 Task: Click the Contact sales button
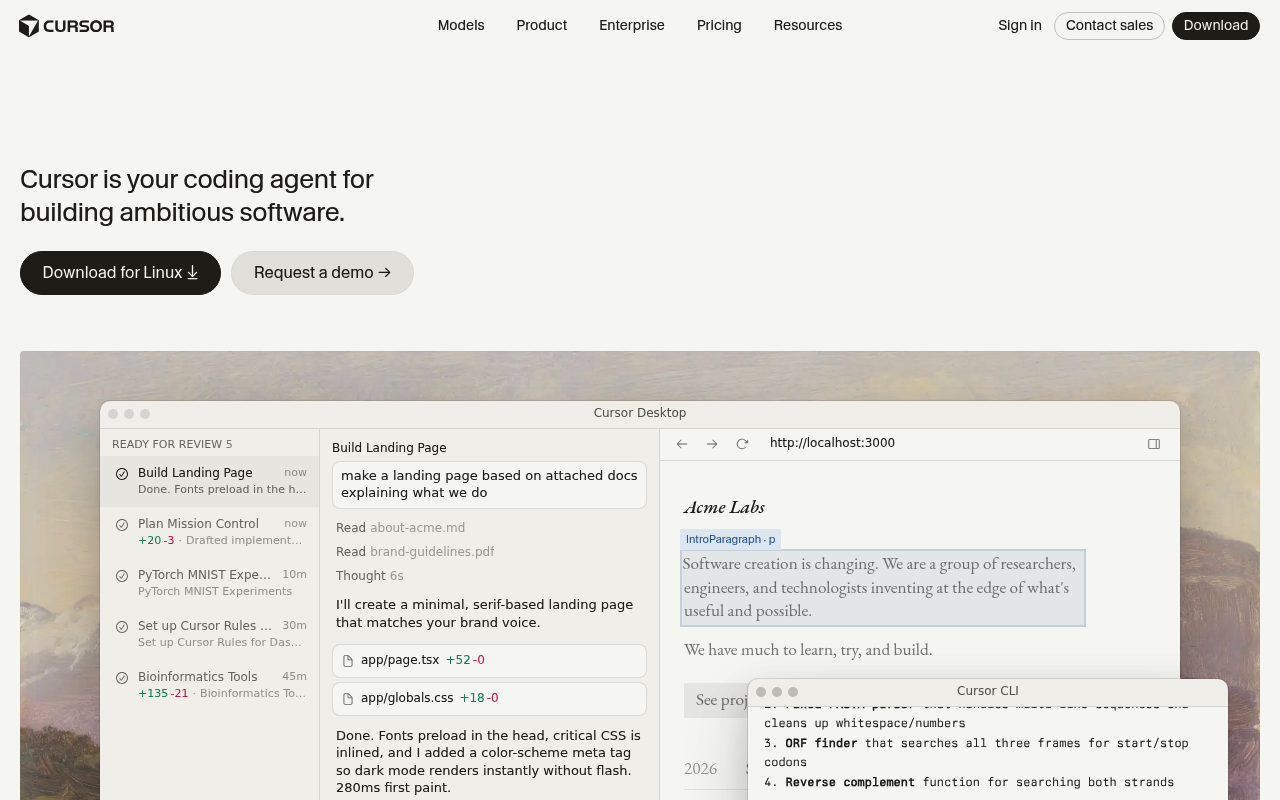(x=1109, y=26)
